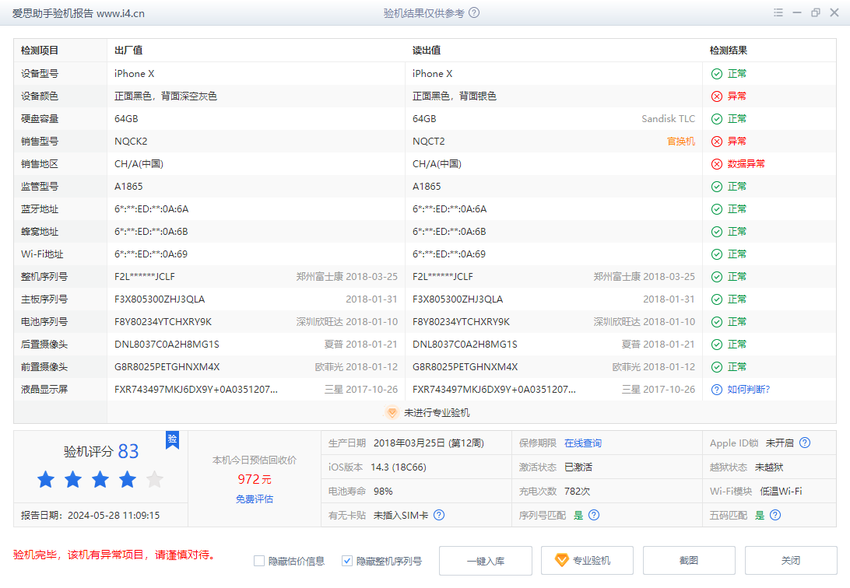Click the green check icon in 前置摄像头 row
The height and width of the screenshot is (588, 850).
(x=717, y=367)
